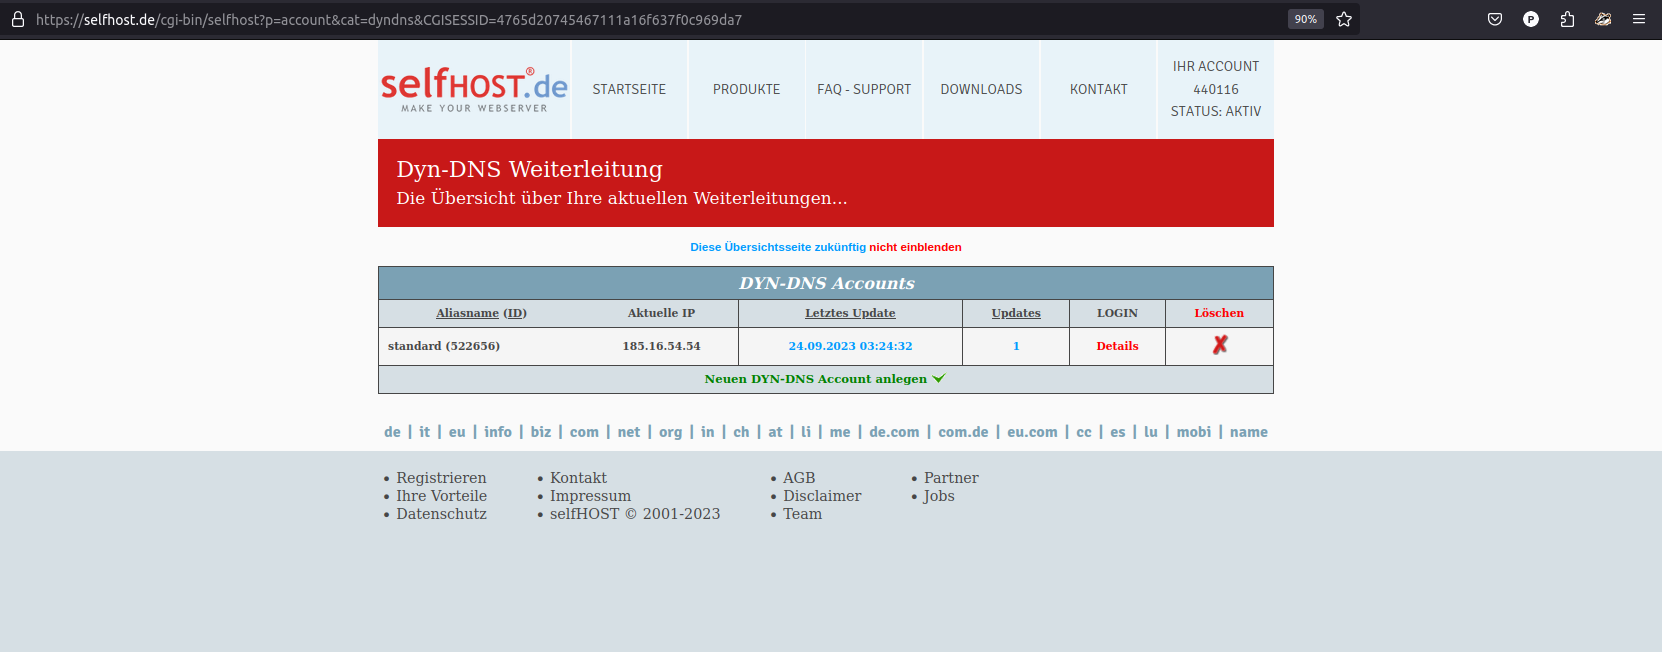This screenshot has width=1662, height=652.
Task: Click the nicht einblenden link
Action: point(915,247)
